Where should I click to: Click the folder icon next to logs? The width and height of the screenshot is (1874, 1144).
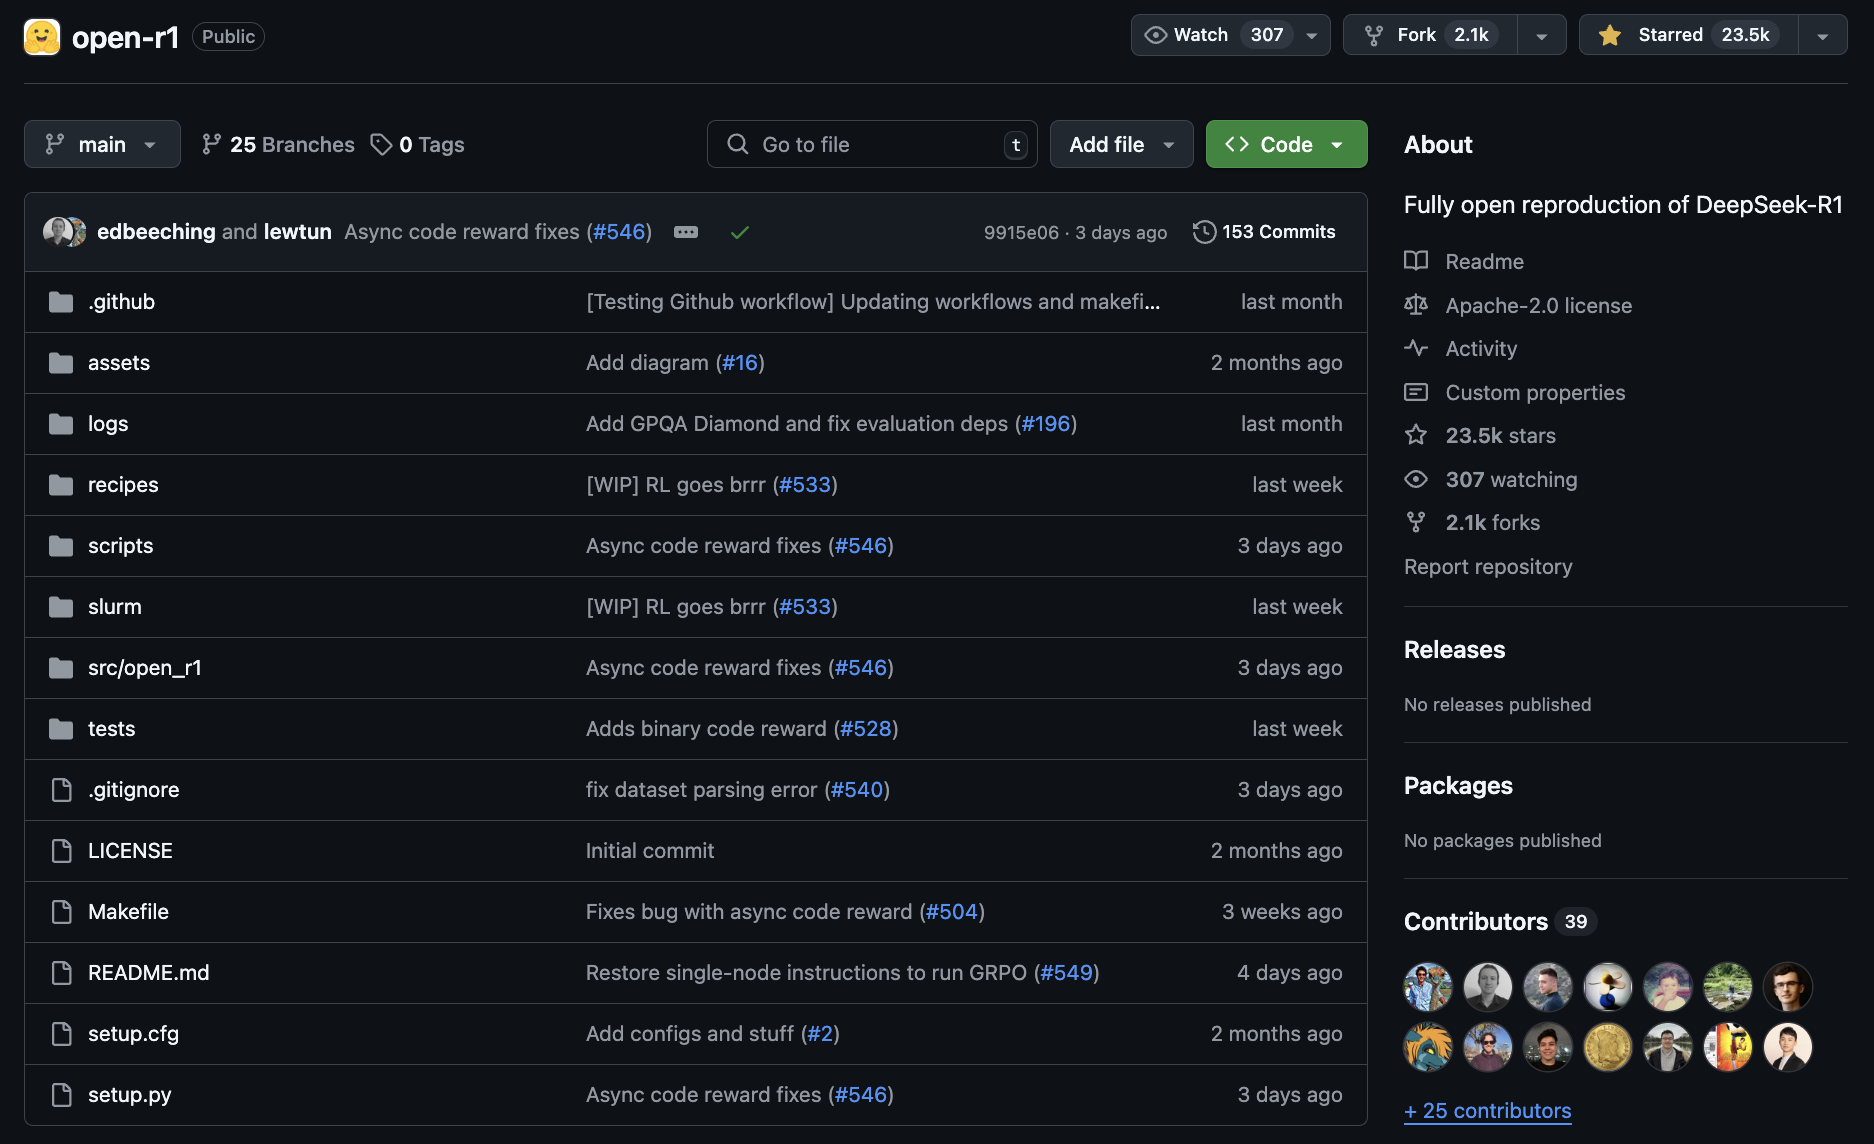(x=61, y=424)
